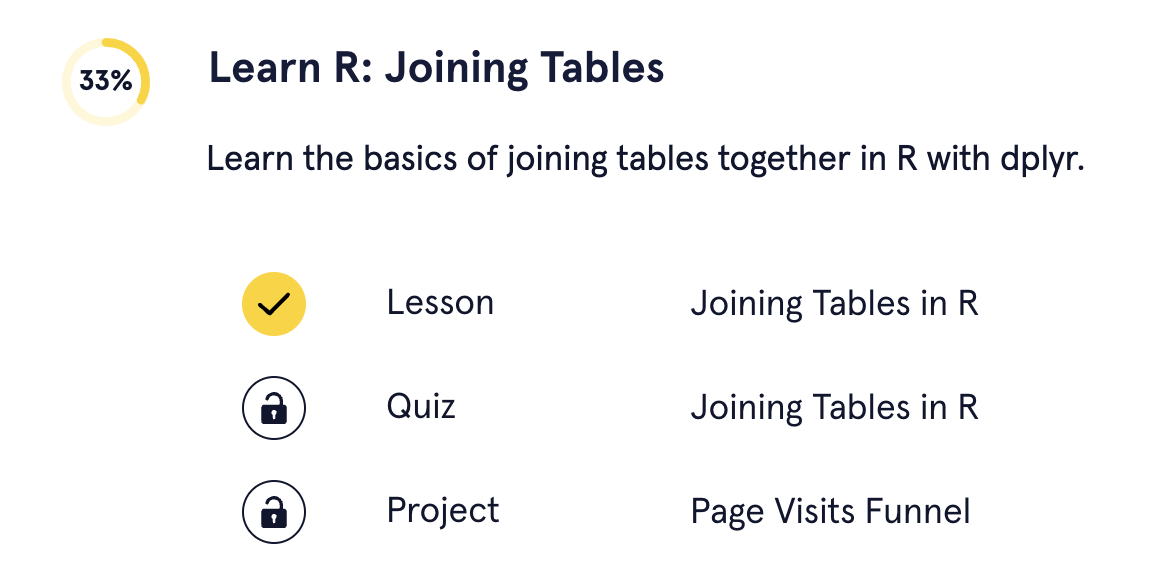Click the dplyr course description text
The width and height of the screenshot is (1170, 588).
(x=645, y=160)
